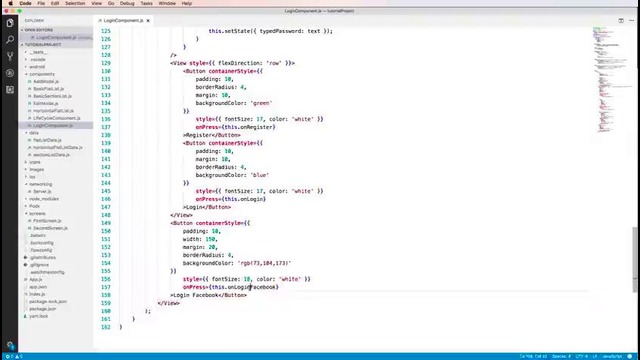
Task: Collapse the TUTORIALPROJECT section
Action: [x=42, y=44]
